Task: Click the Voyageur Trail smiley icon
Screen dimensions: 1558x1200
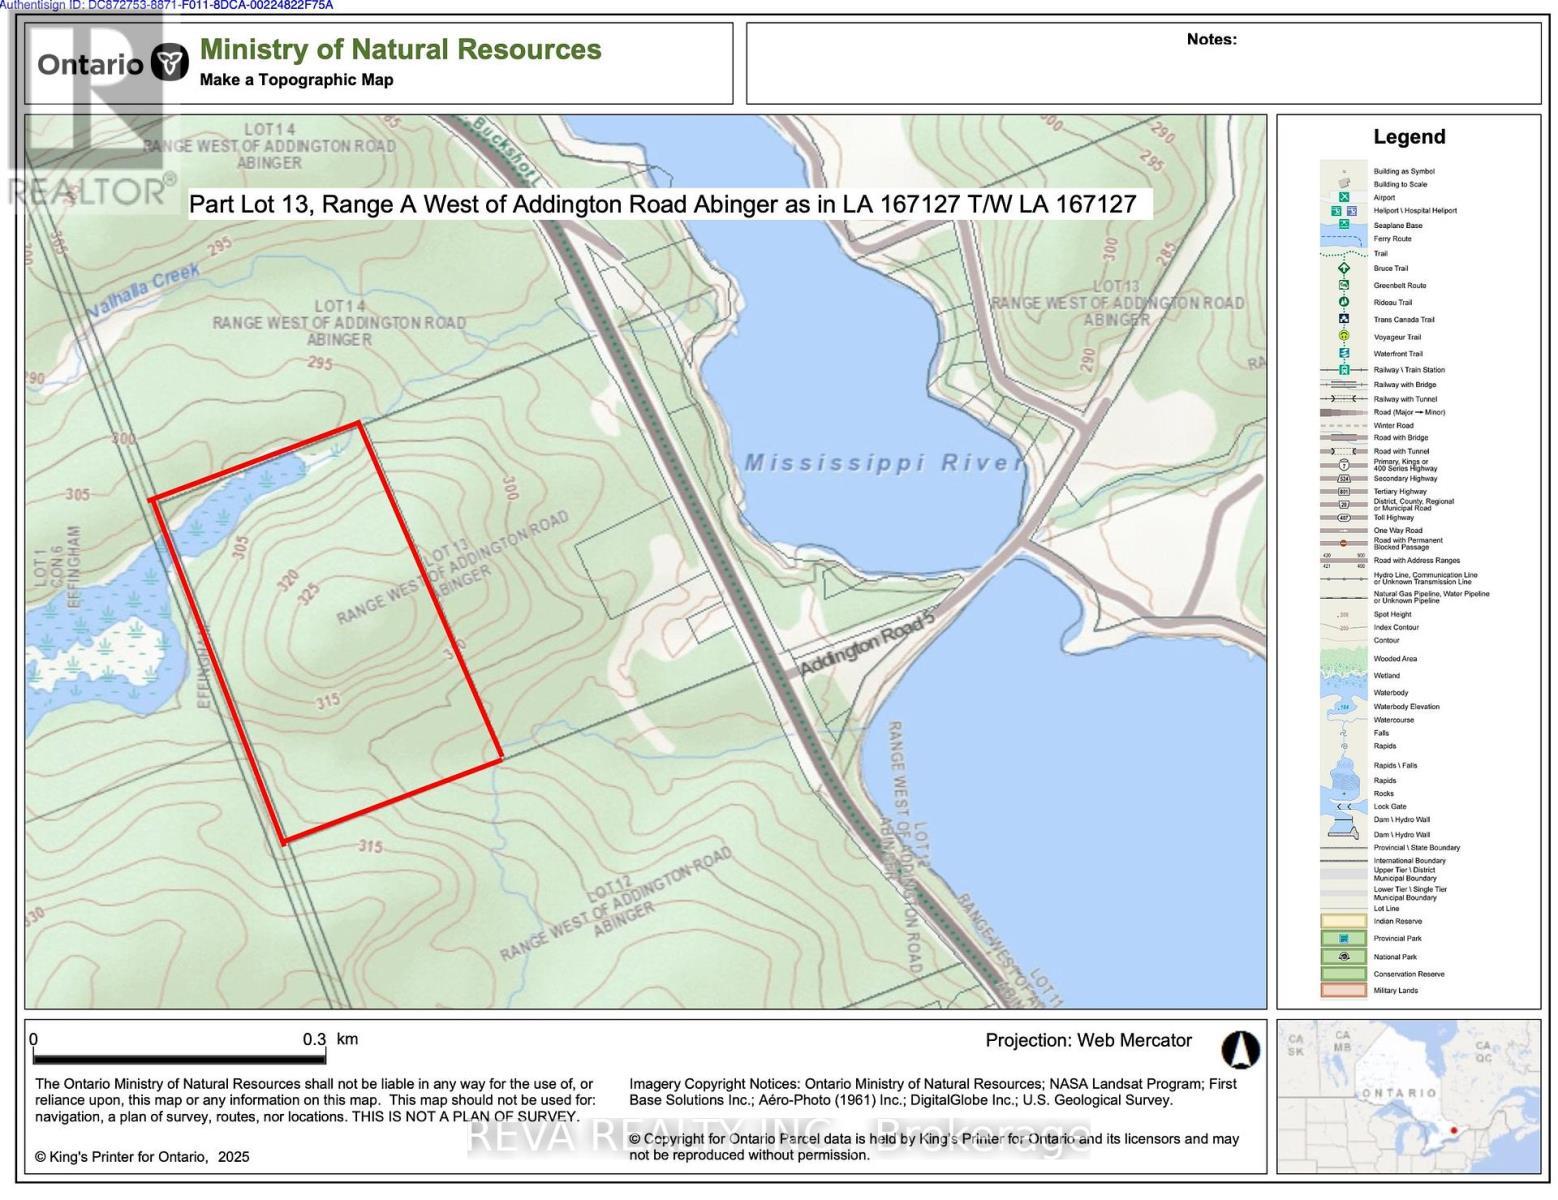Action: pos(1344,335)
